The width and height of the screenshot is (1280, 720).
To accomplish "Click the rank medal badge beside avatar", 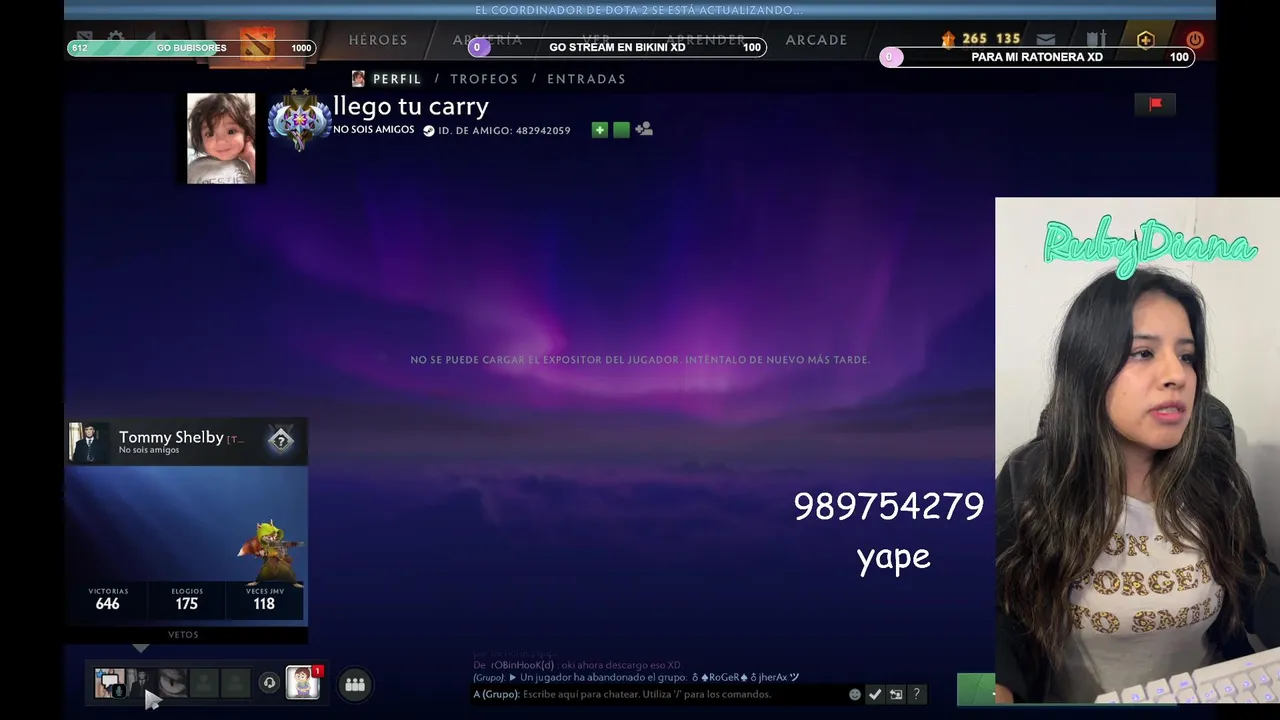I will (x=299, y=121).
